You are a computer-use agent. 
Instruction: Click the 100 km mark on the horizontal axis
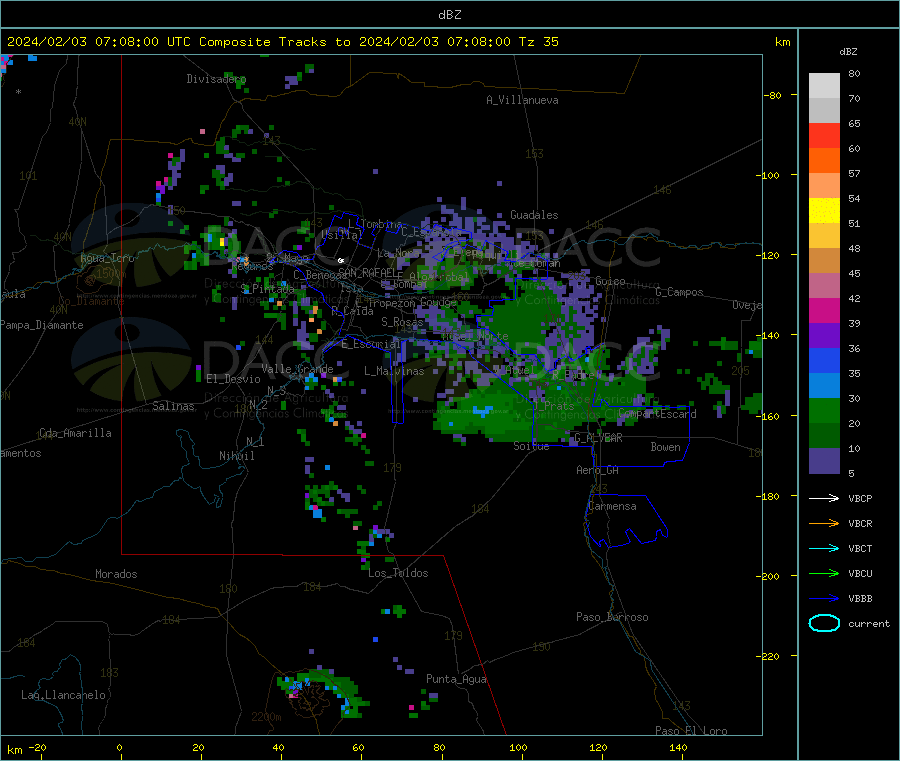(x=518, y=747)
